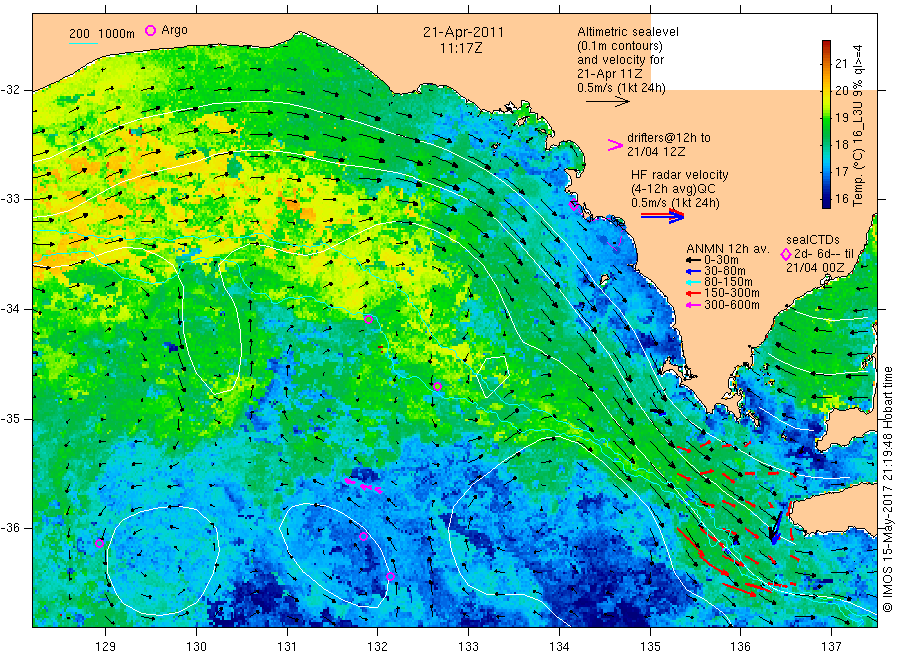Click dark red top of color bar
Image resolution: width=900 pixels, height=660 pixels.
(826, 44)
